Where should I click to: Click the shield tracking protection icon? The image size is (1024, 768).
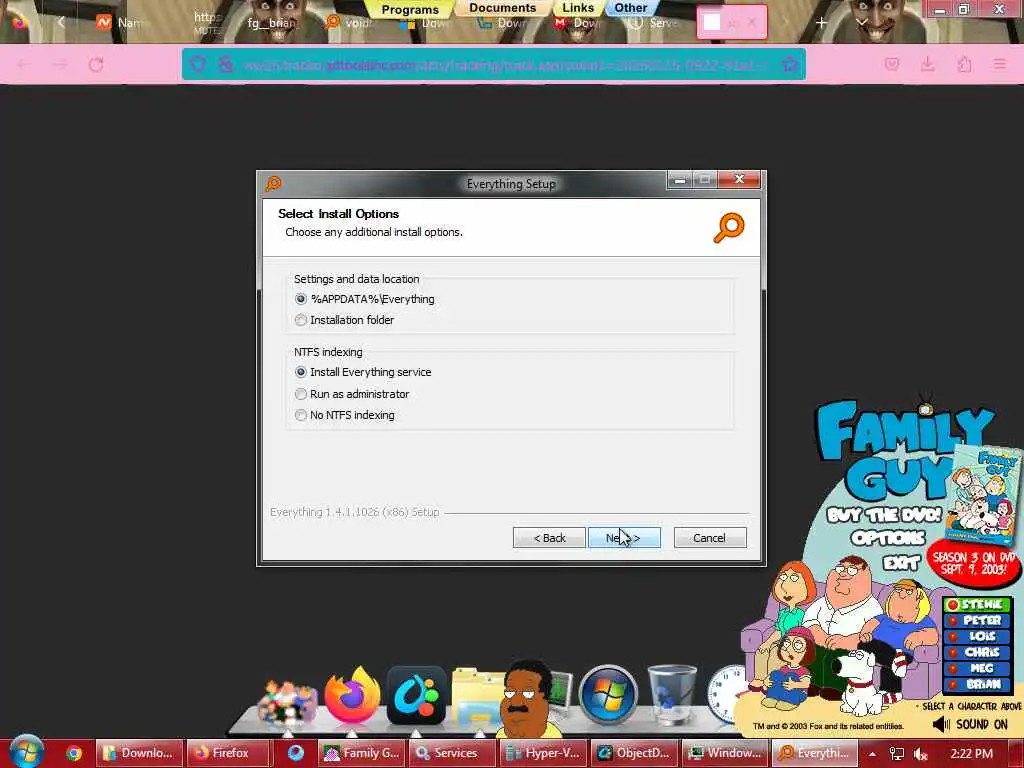pos(198,64)
